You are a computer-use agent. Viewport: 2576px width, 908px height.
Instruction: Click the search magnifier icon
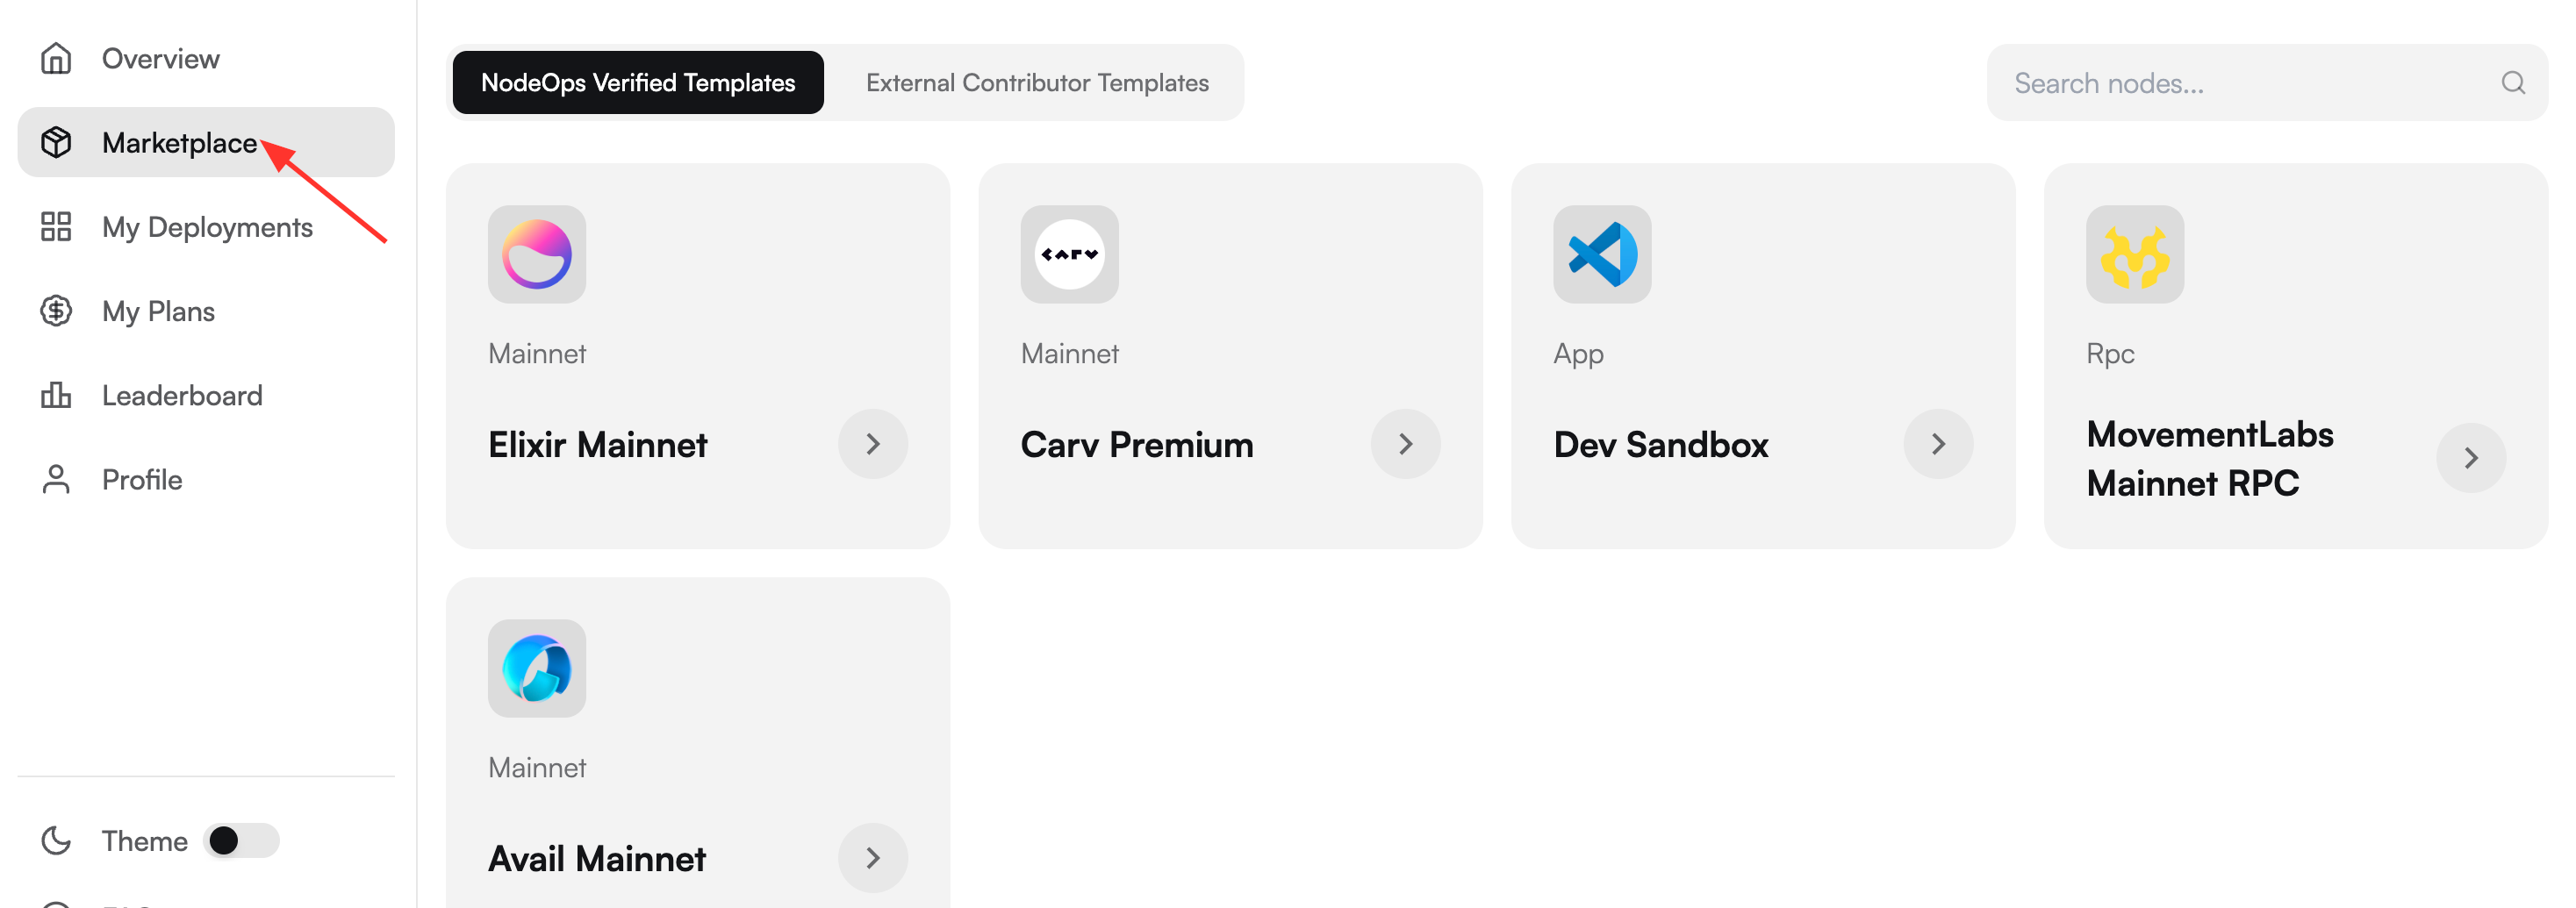(x=2513, y=83)
